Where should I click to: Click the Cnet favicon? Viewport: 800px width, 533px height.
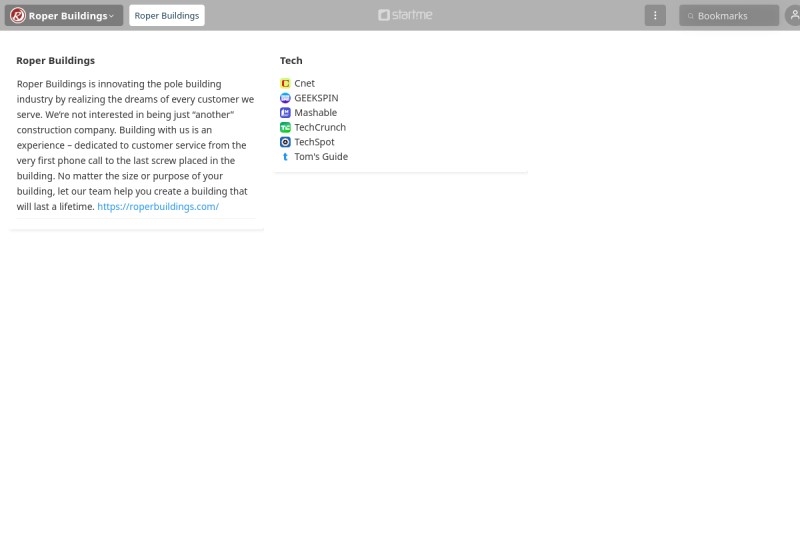(x=285, y=83)
